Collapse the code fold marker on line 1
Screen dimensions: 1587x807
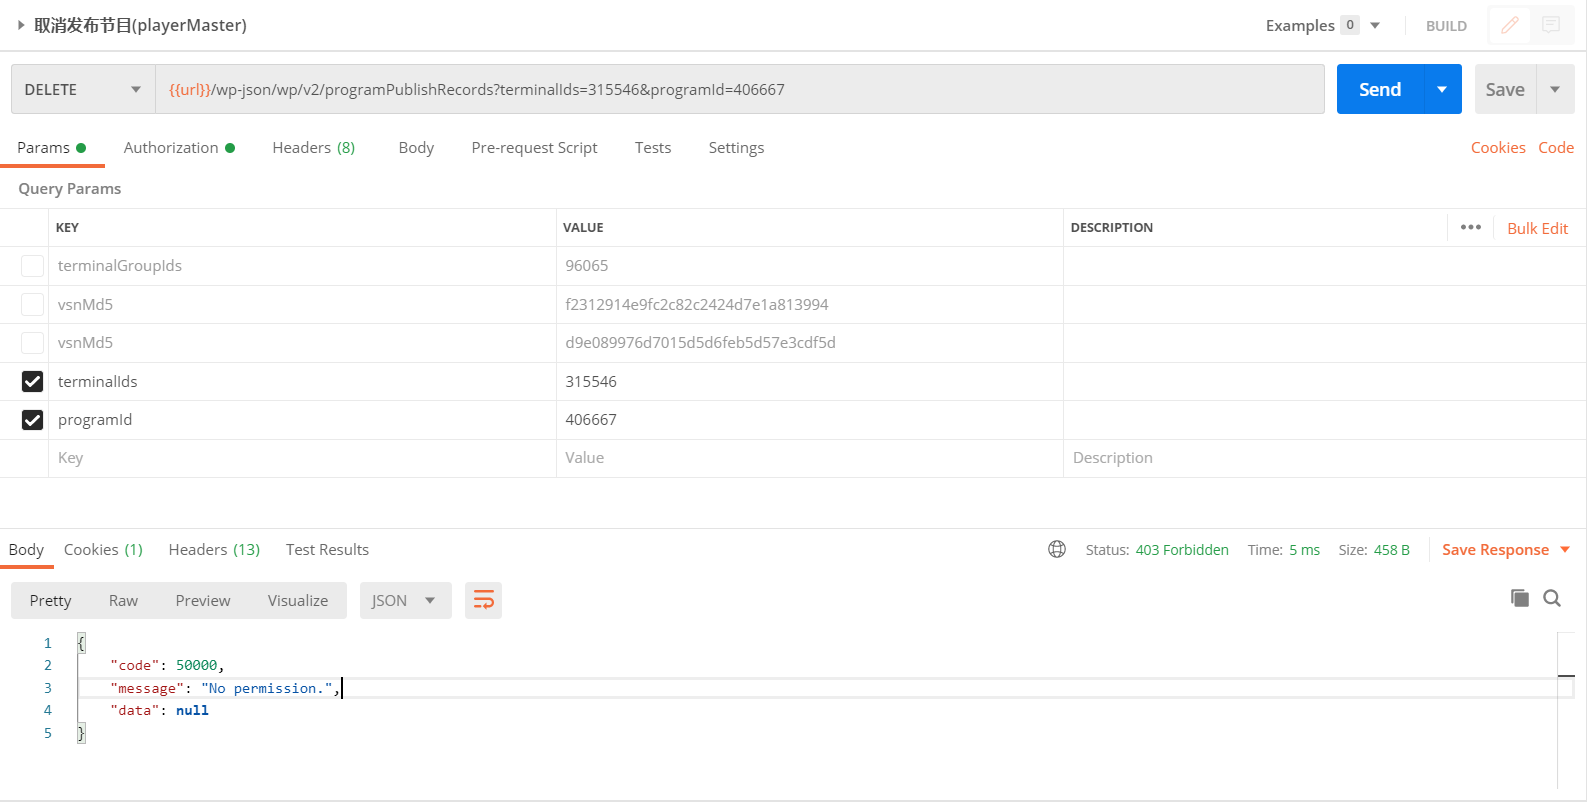(x=81, y=643)
